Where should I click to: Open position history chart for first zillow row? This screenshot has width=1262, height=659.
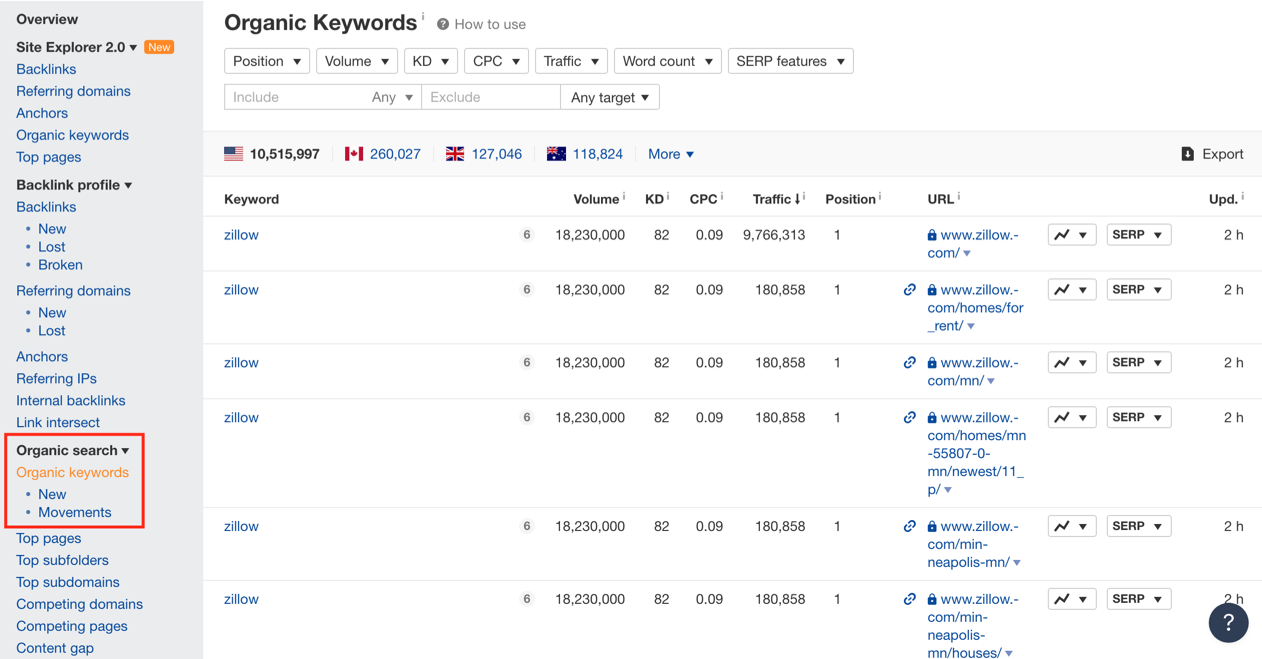point(1071,235)
